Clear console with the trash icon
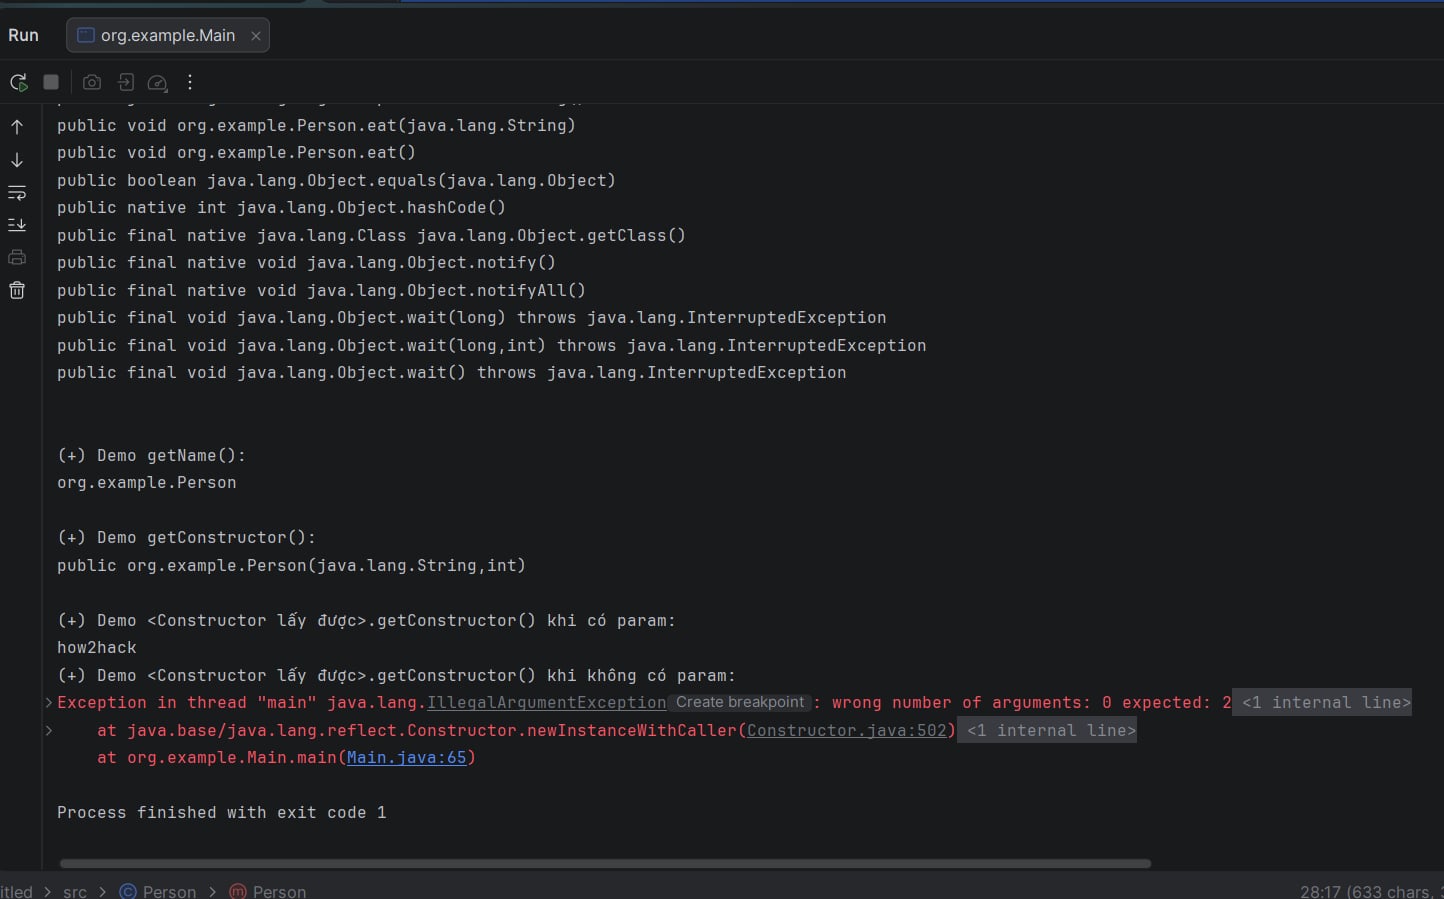The width and height of the screenshot is (1444, 899). 17,291
